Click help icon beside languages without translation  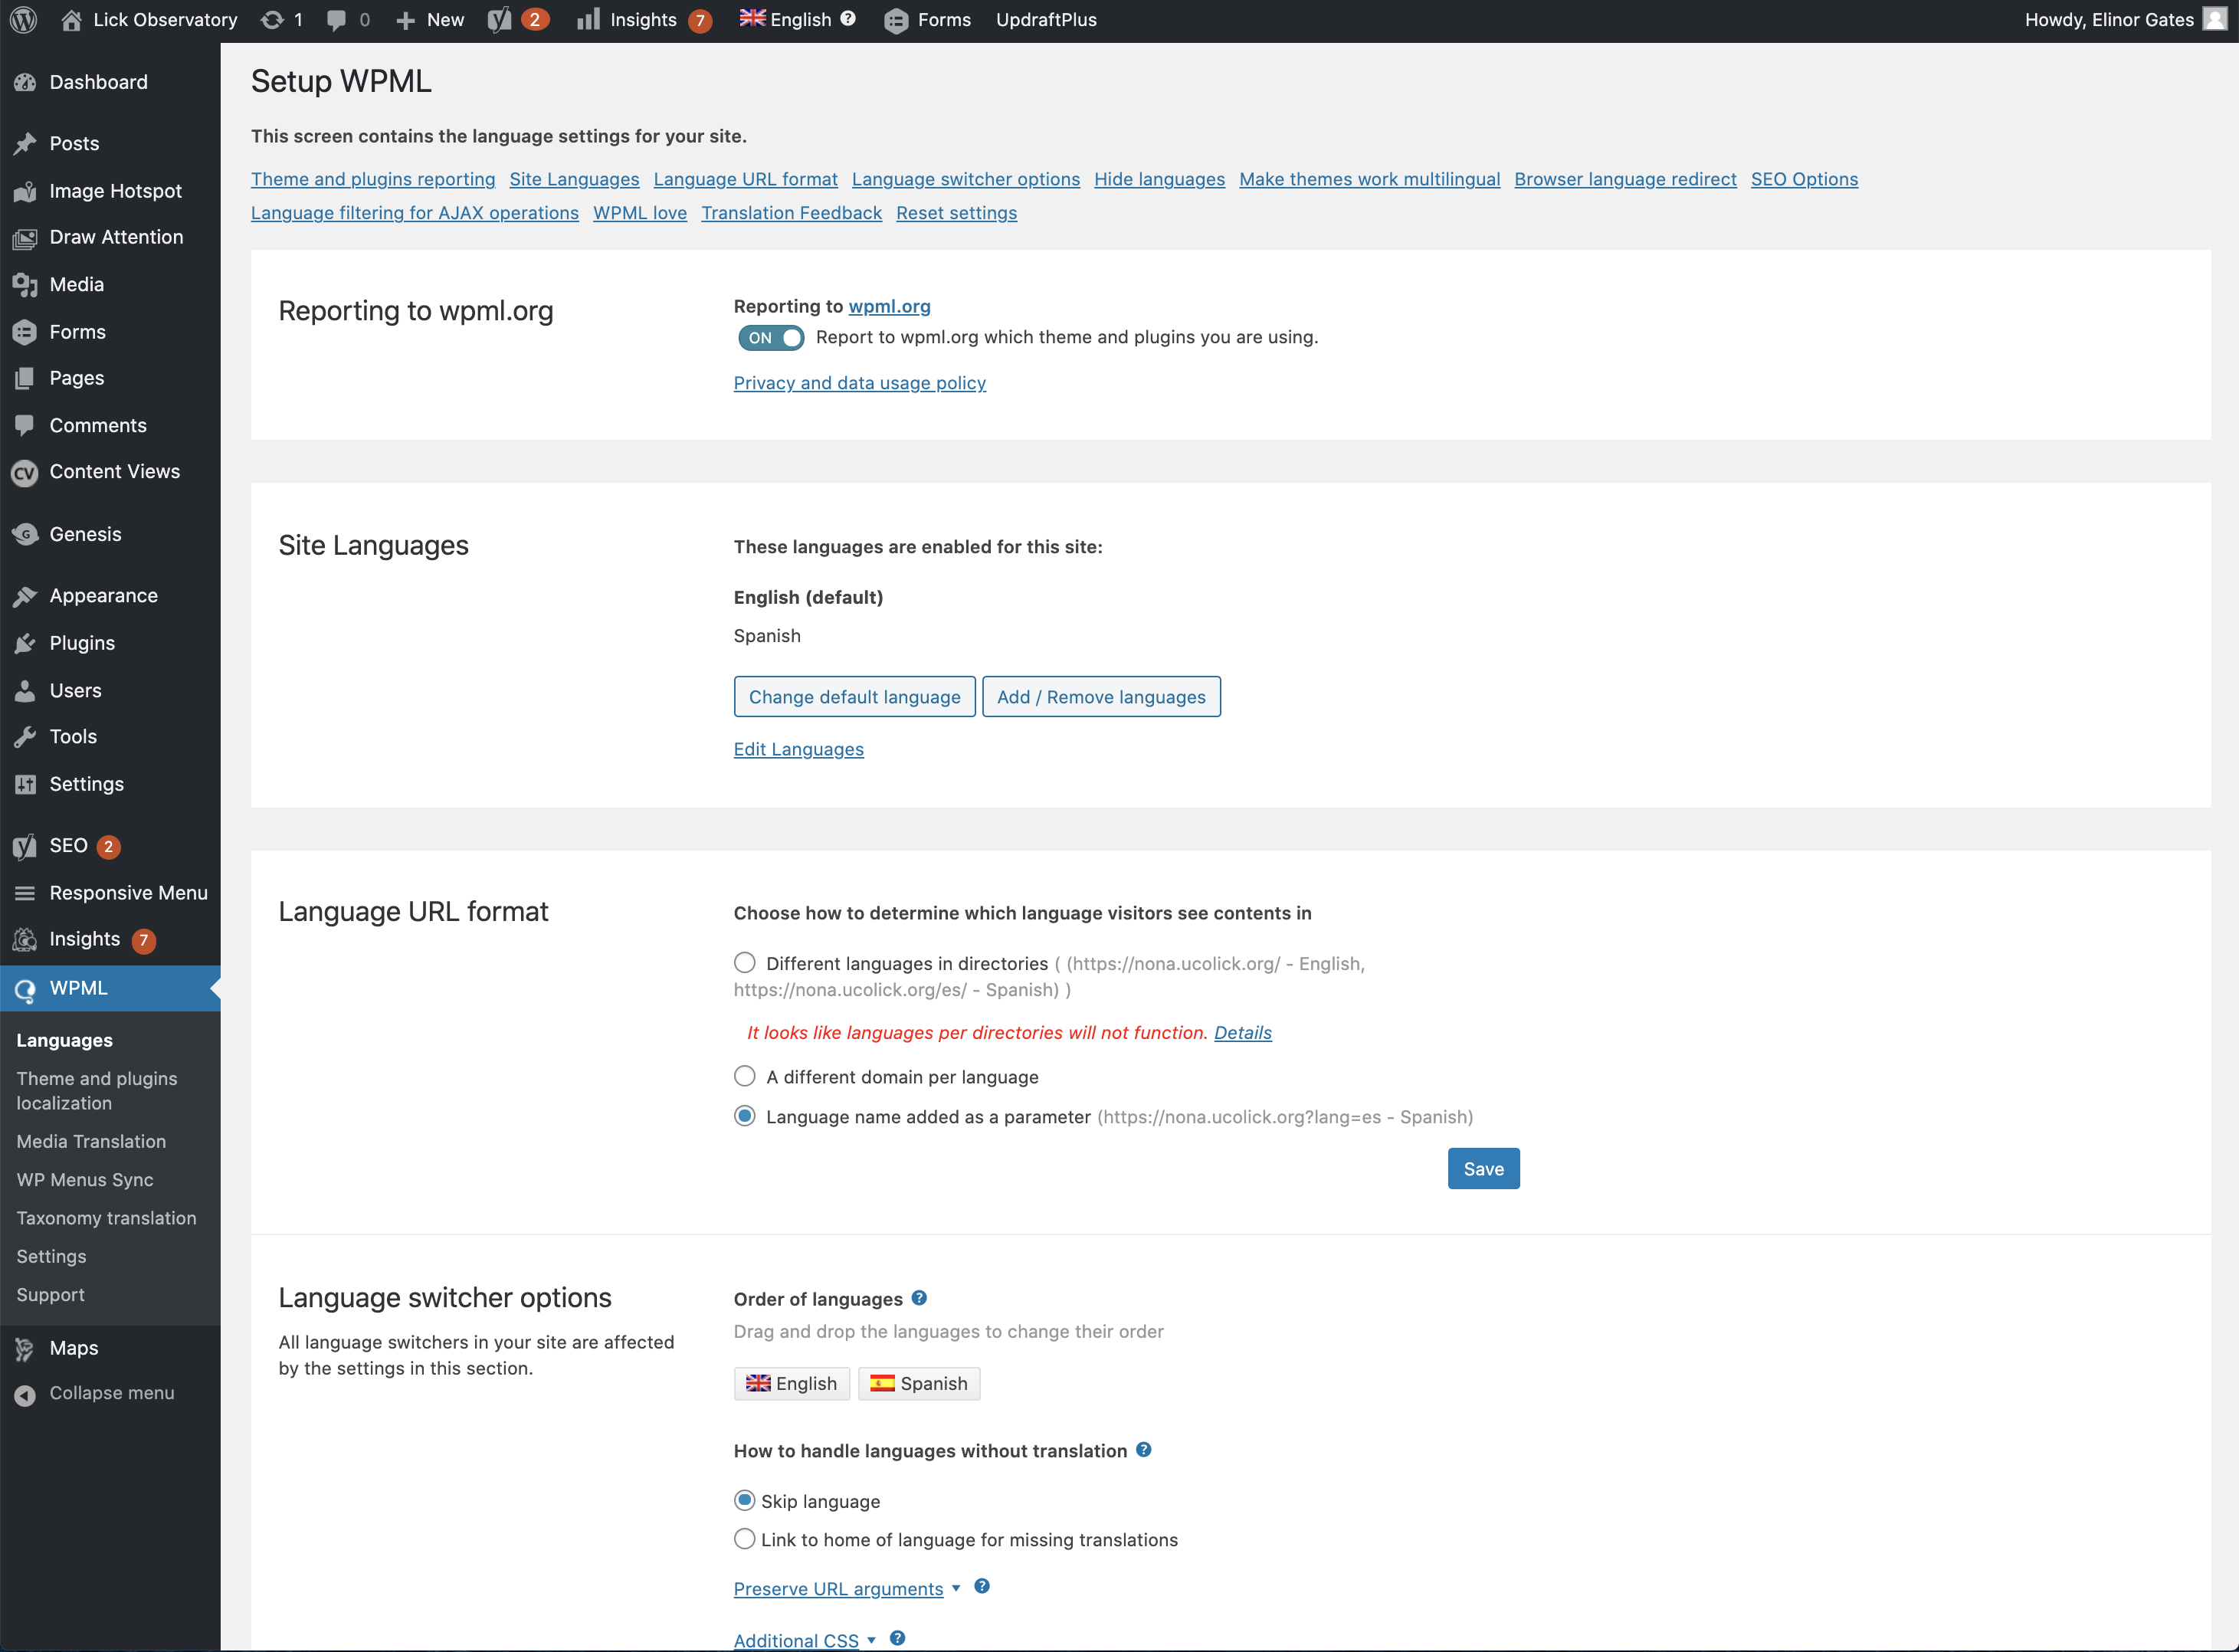1144,1450
